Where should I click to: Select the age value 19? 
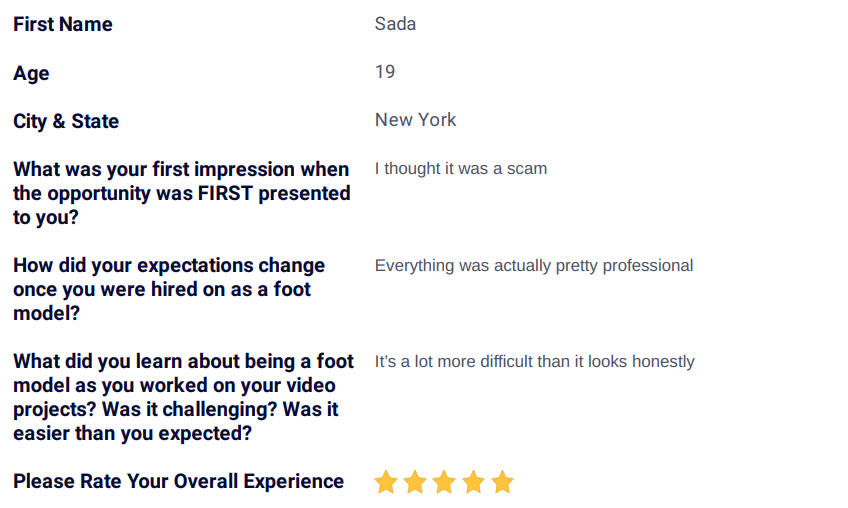point(385,71)
